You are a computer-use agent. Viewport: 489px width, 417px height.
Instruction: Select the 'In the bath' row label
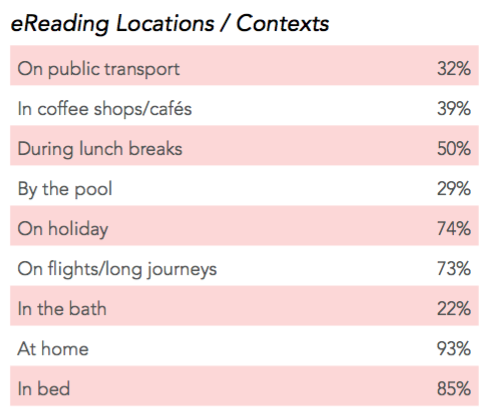62,308
